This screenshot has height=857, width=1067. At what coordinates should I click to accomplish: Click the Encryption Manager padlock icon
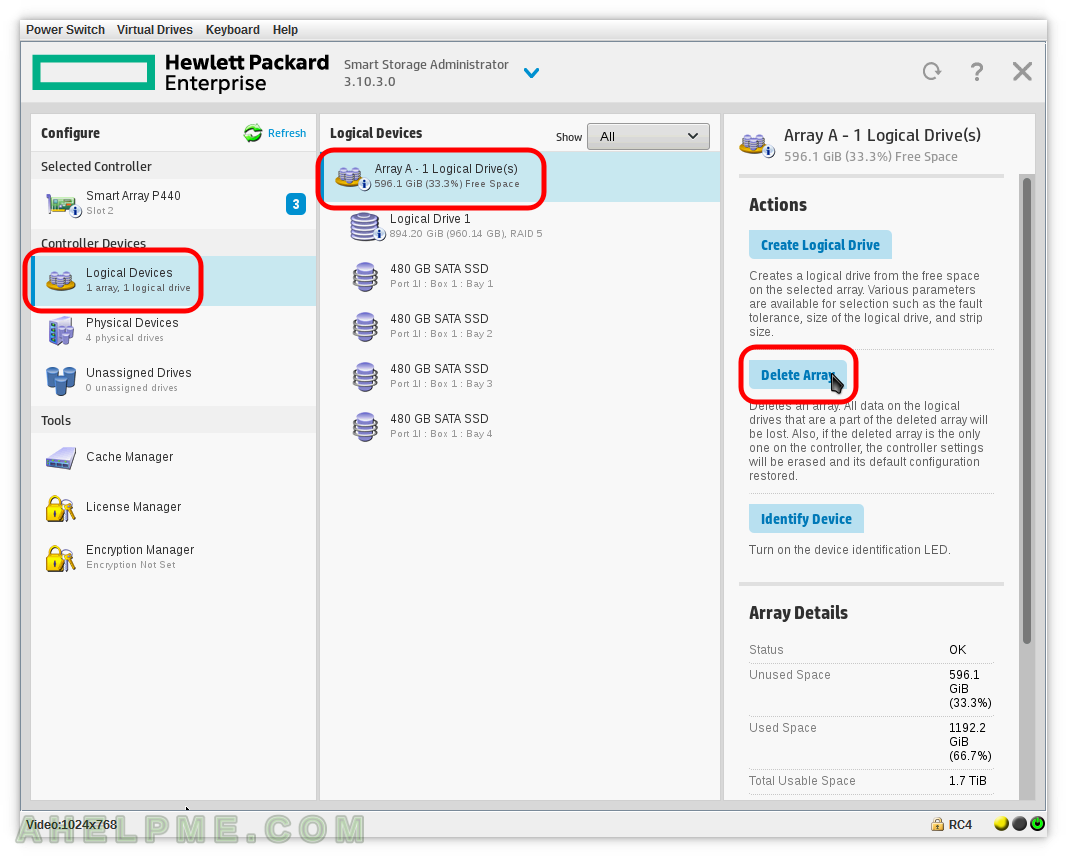coord(61,559)
